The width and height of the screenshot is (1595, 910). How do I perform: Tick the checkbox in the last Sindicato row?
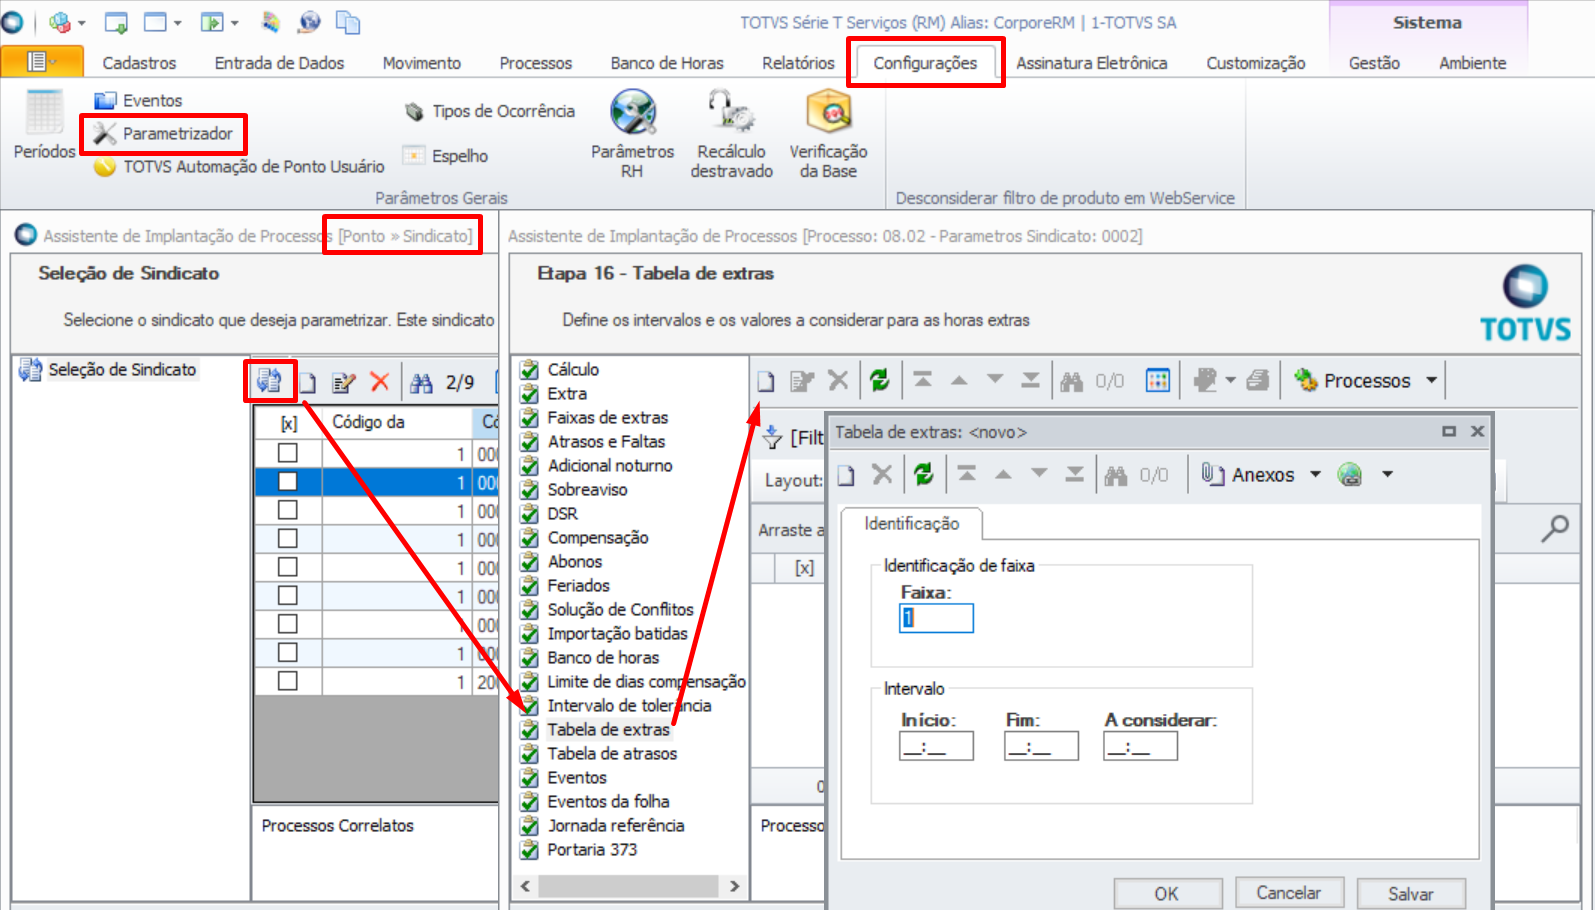click(288, 681)
